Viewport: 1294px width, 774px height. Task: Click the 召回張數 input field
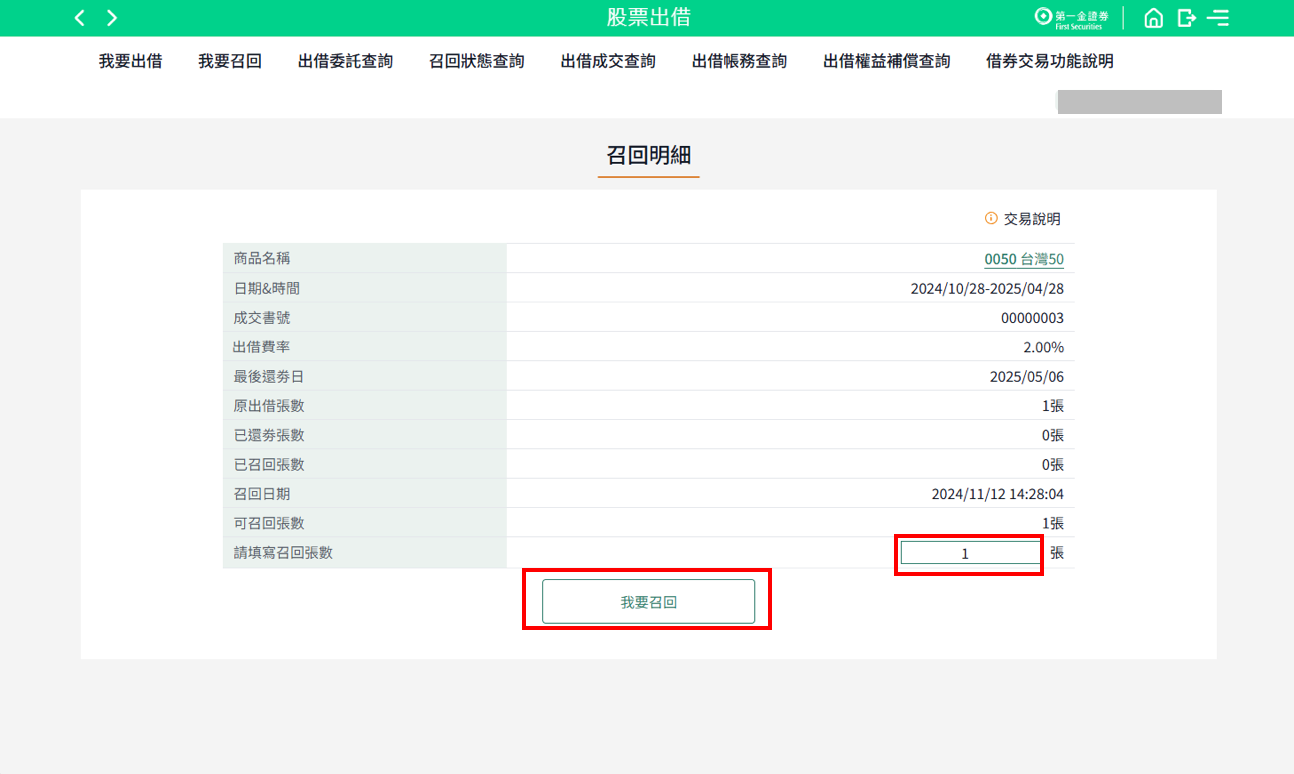pos(969,553)
